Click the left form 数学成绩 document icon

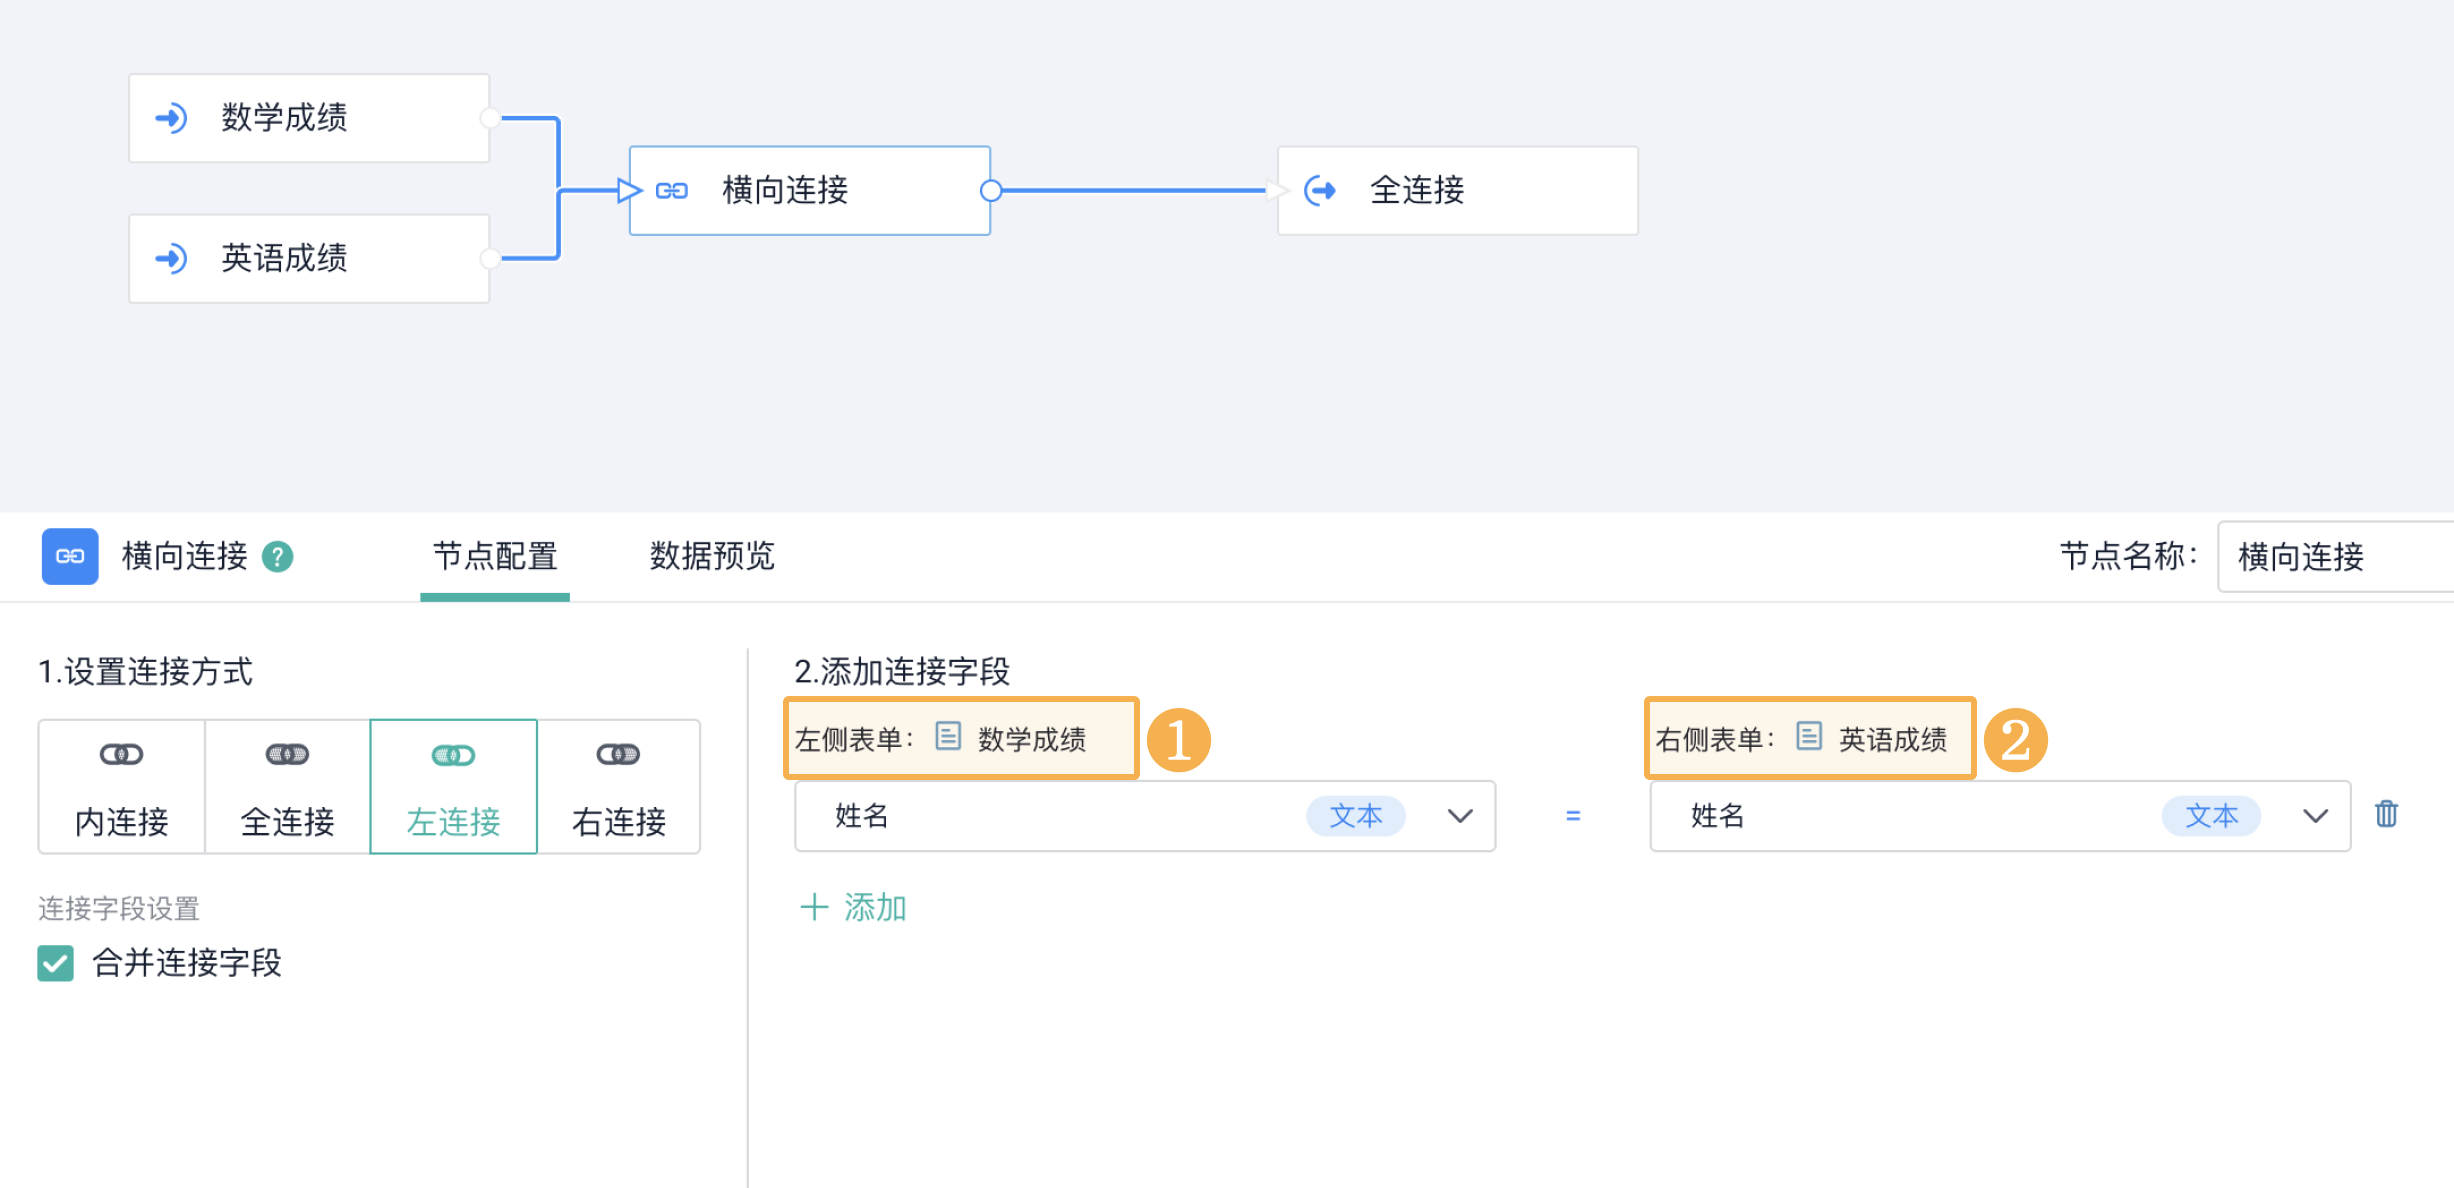tap(947, 737)
